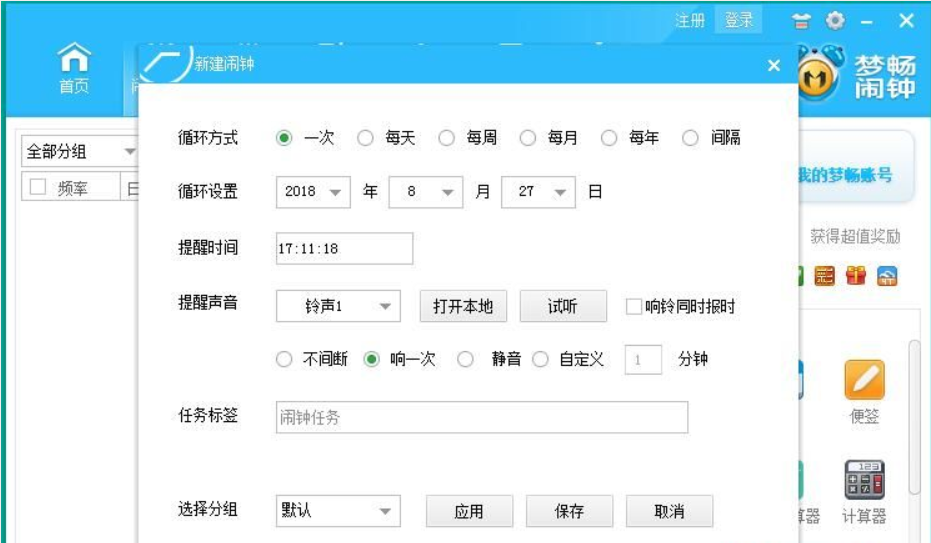The height and width of the screenshot is (543, 931).
Task: Click the 应用 apply button
Action: pyautogui.click(x=469, y=511)
